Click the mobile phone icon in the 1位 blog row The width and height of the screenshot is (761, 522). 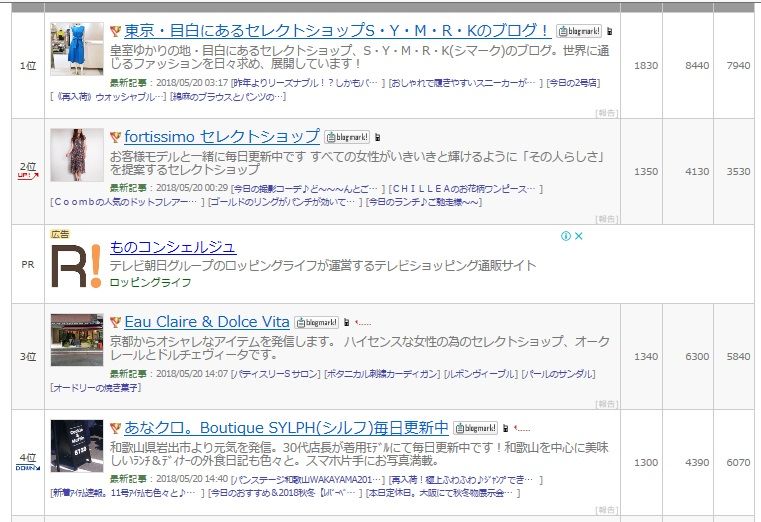pyautogui.click(x=610, y=32)
